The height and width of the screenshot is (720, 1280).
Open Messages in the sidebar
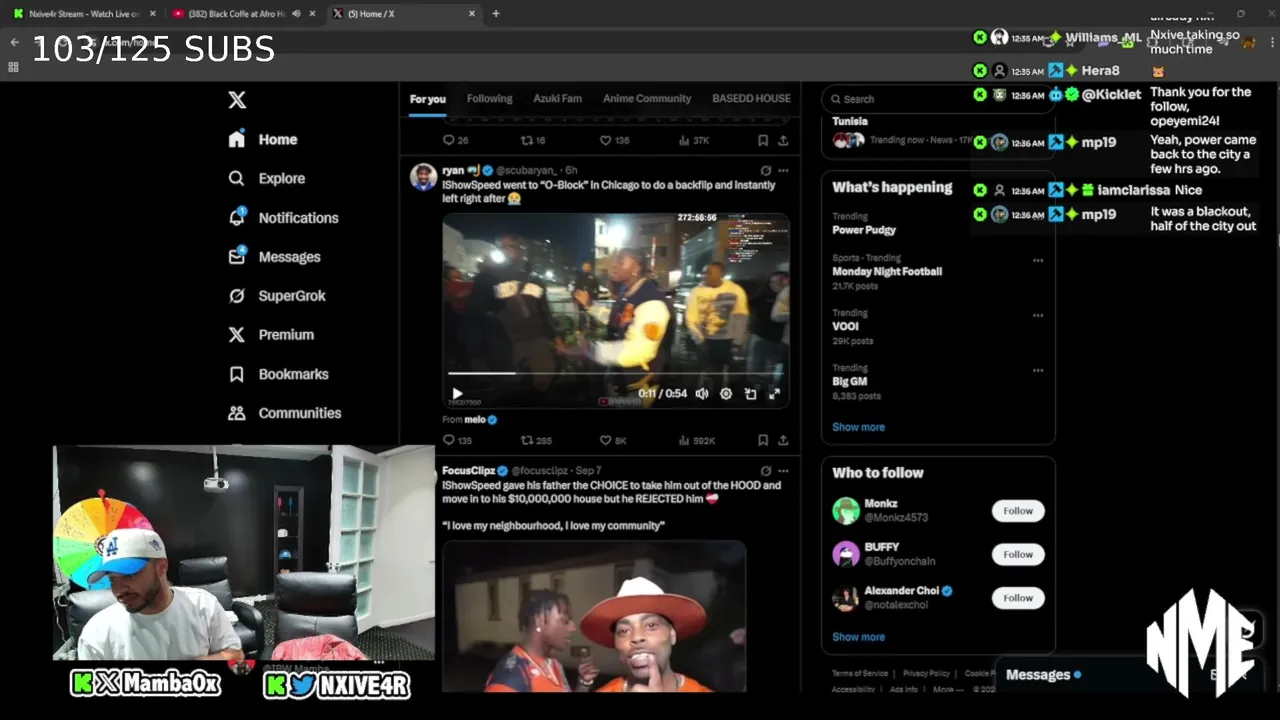pyautogui.click(x=275, y=257)
